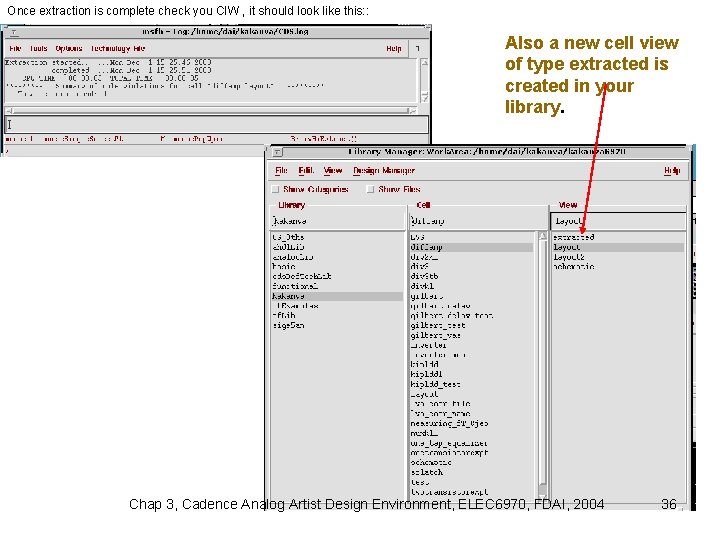Select the basic library
The height and width of the screenshot is (540, 720).
click(x=284, y=266)
